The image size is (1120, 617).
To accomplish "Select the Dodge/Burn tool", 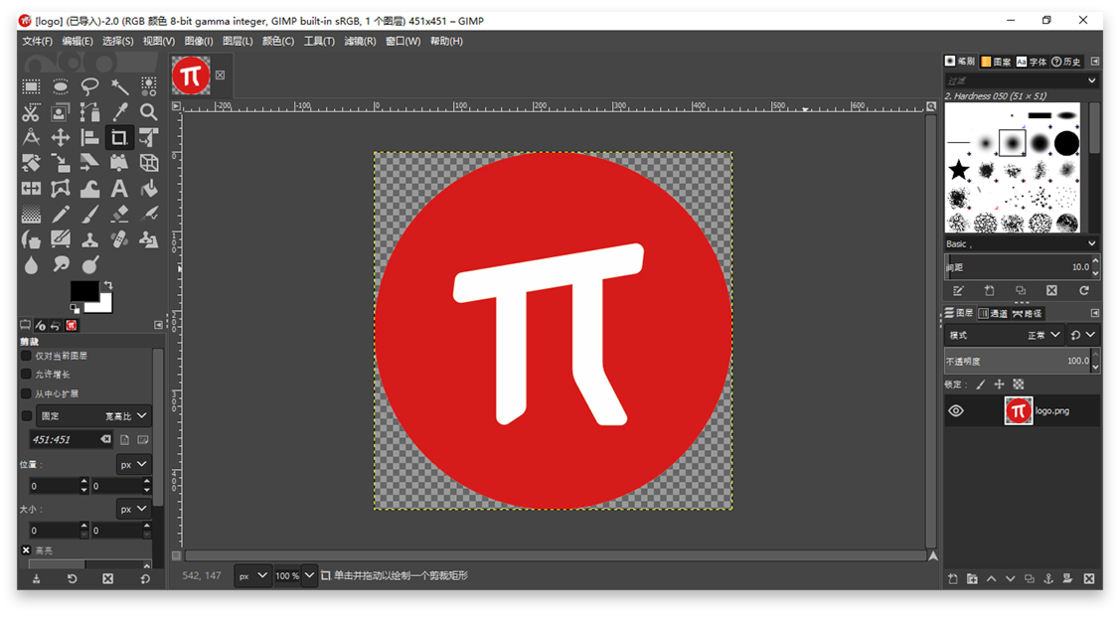I will [x=90, y=264].
